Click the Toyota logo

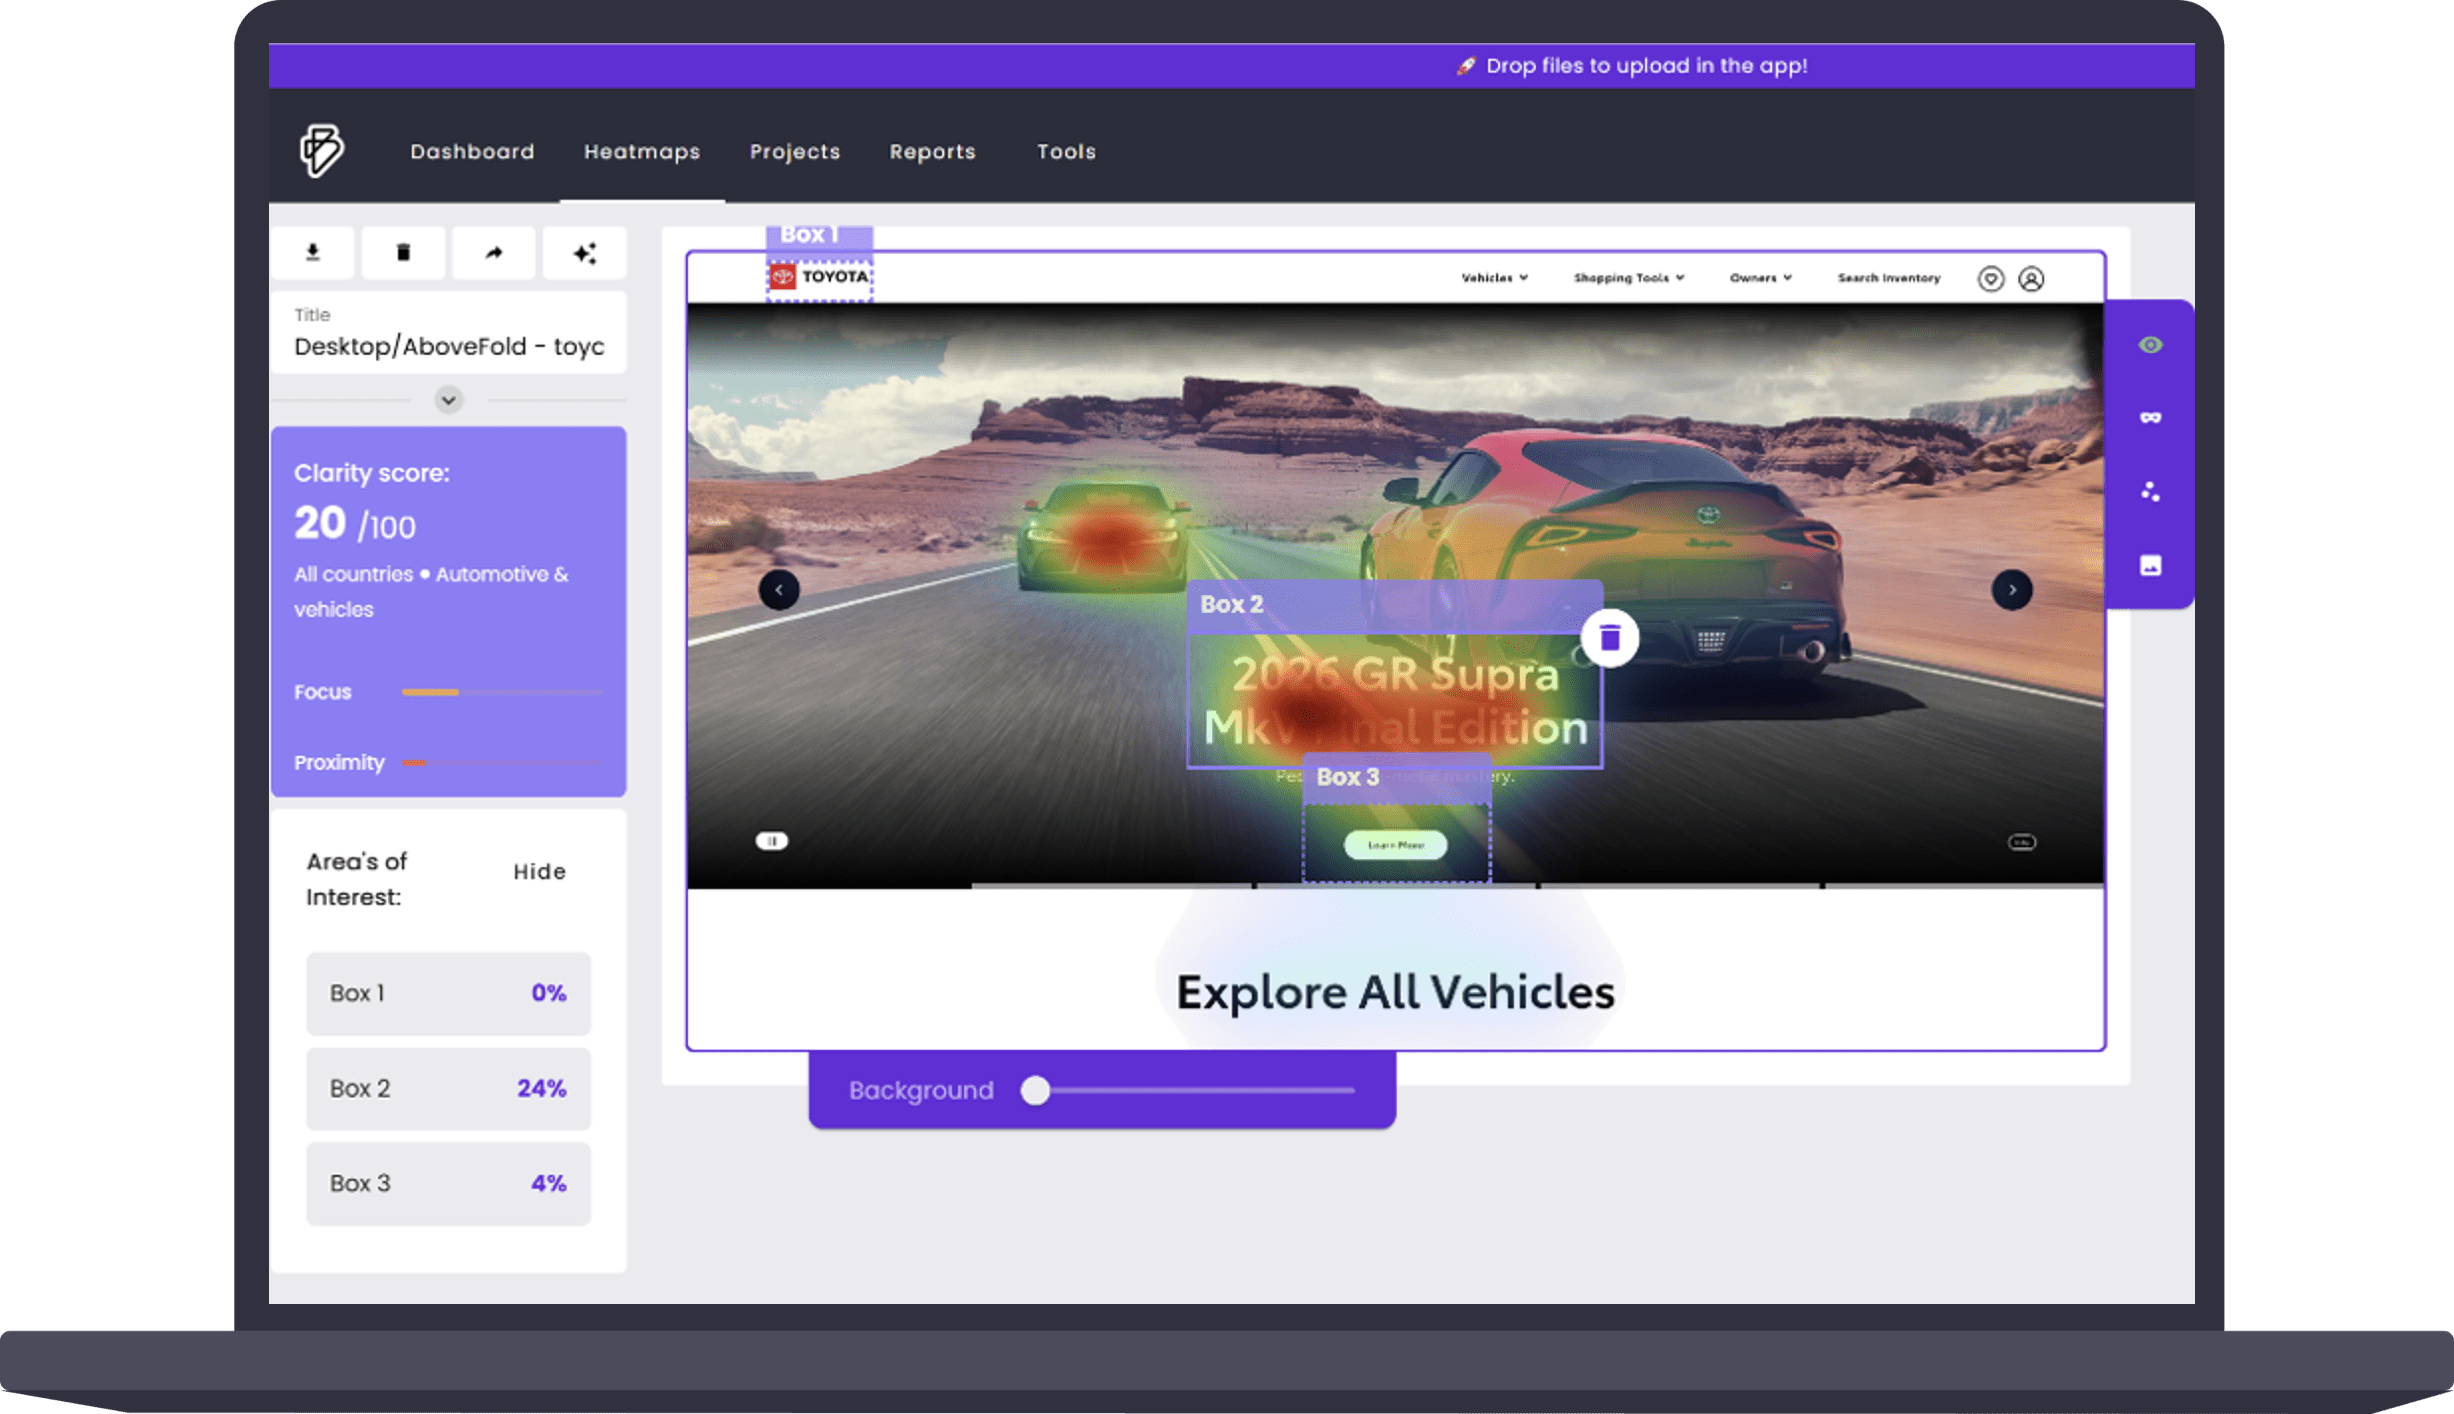(820, 277)
